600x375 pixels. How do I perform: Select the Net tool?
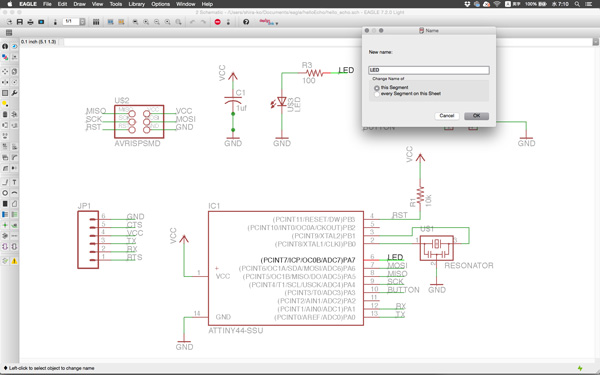[14, 214]
